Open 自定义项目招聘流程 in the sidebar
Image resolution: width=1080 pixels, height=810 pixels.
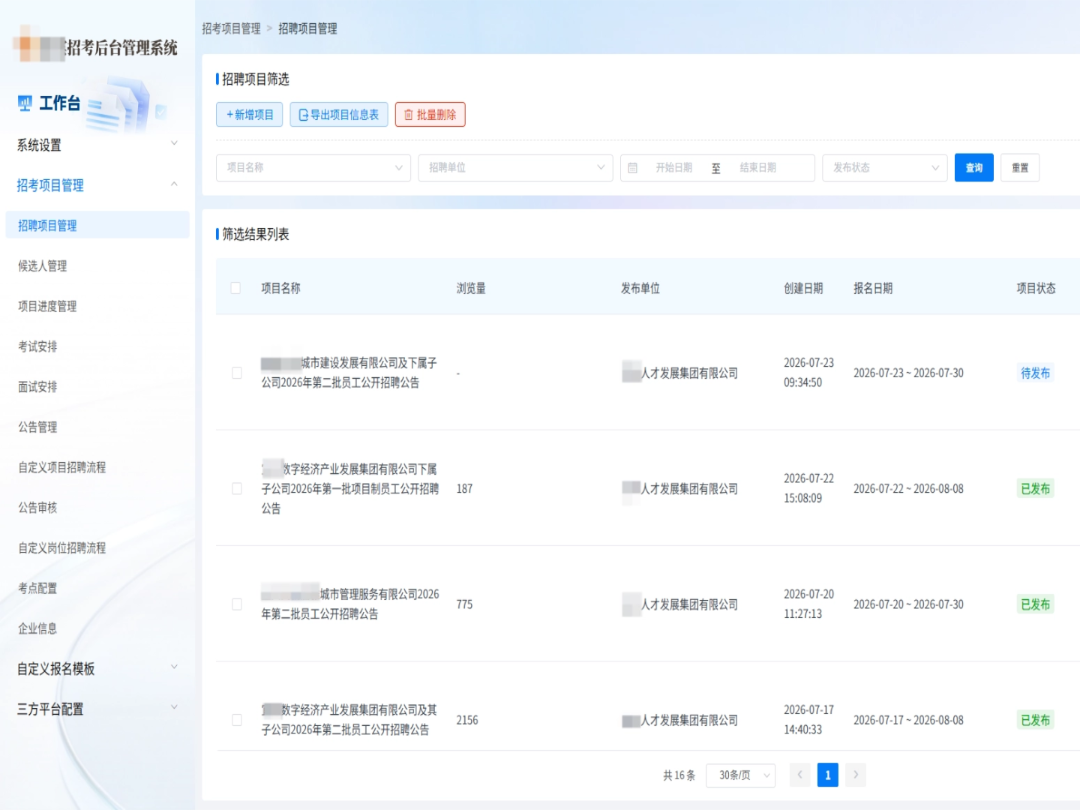(62, 467)
